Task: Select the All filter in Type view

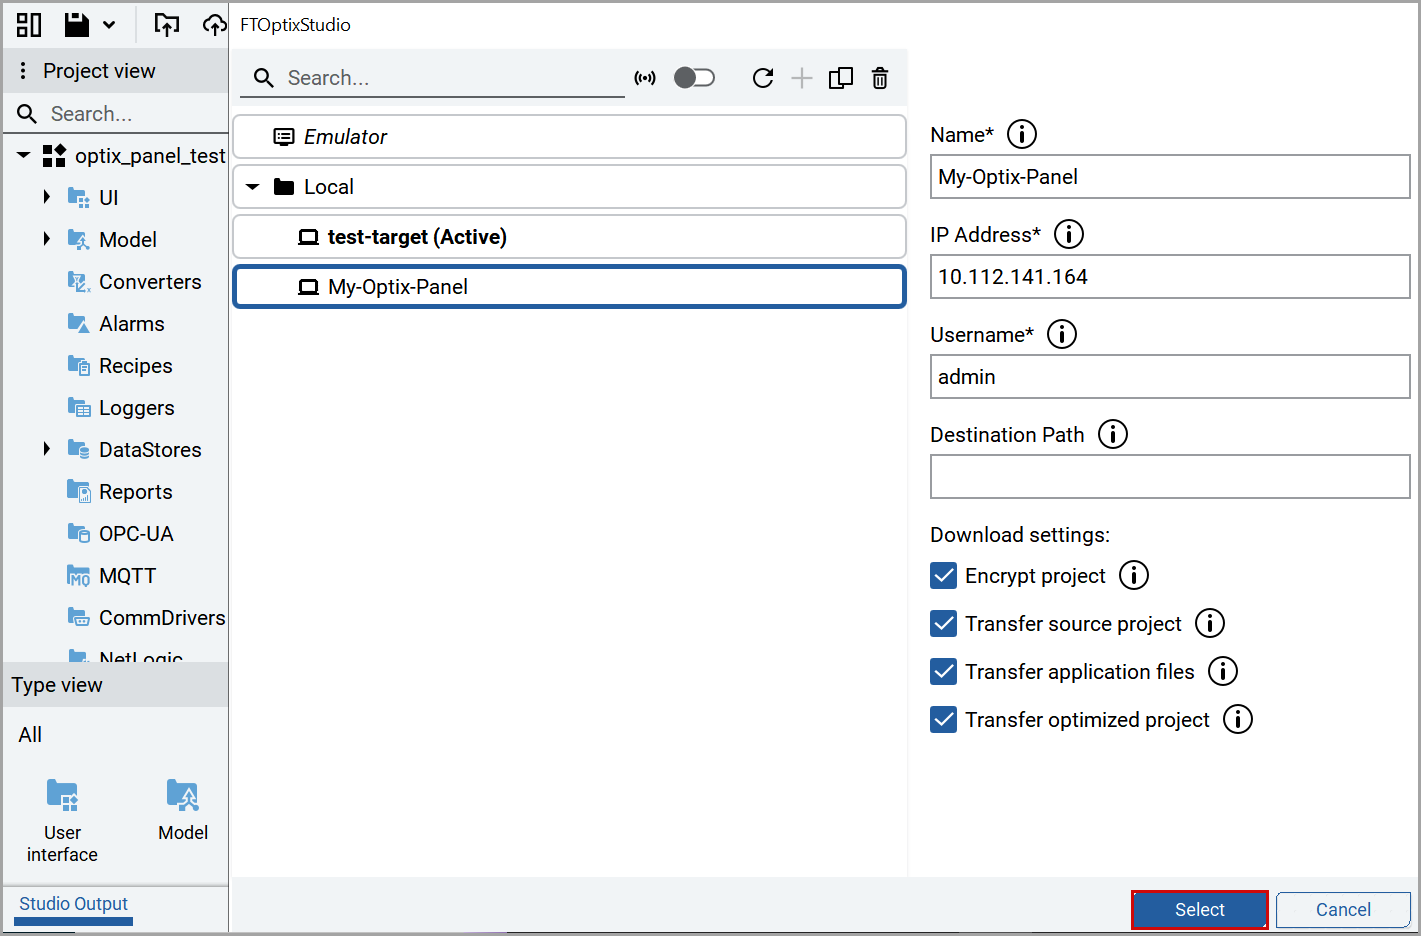Action: click(30, 735)
